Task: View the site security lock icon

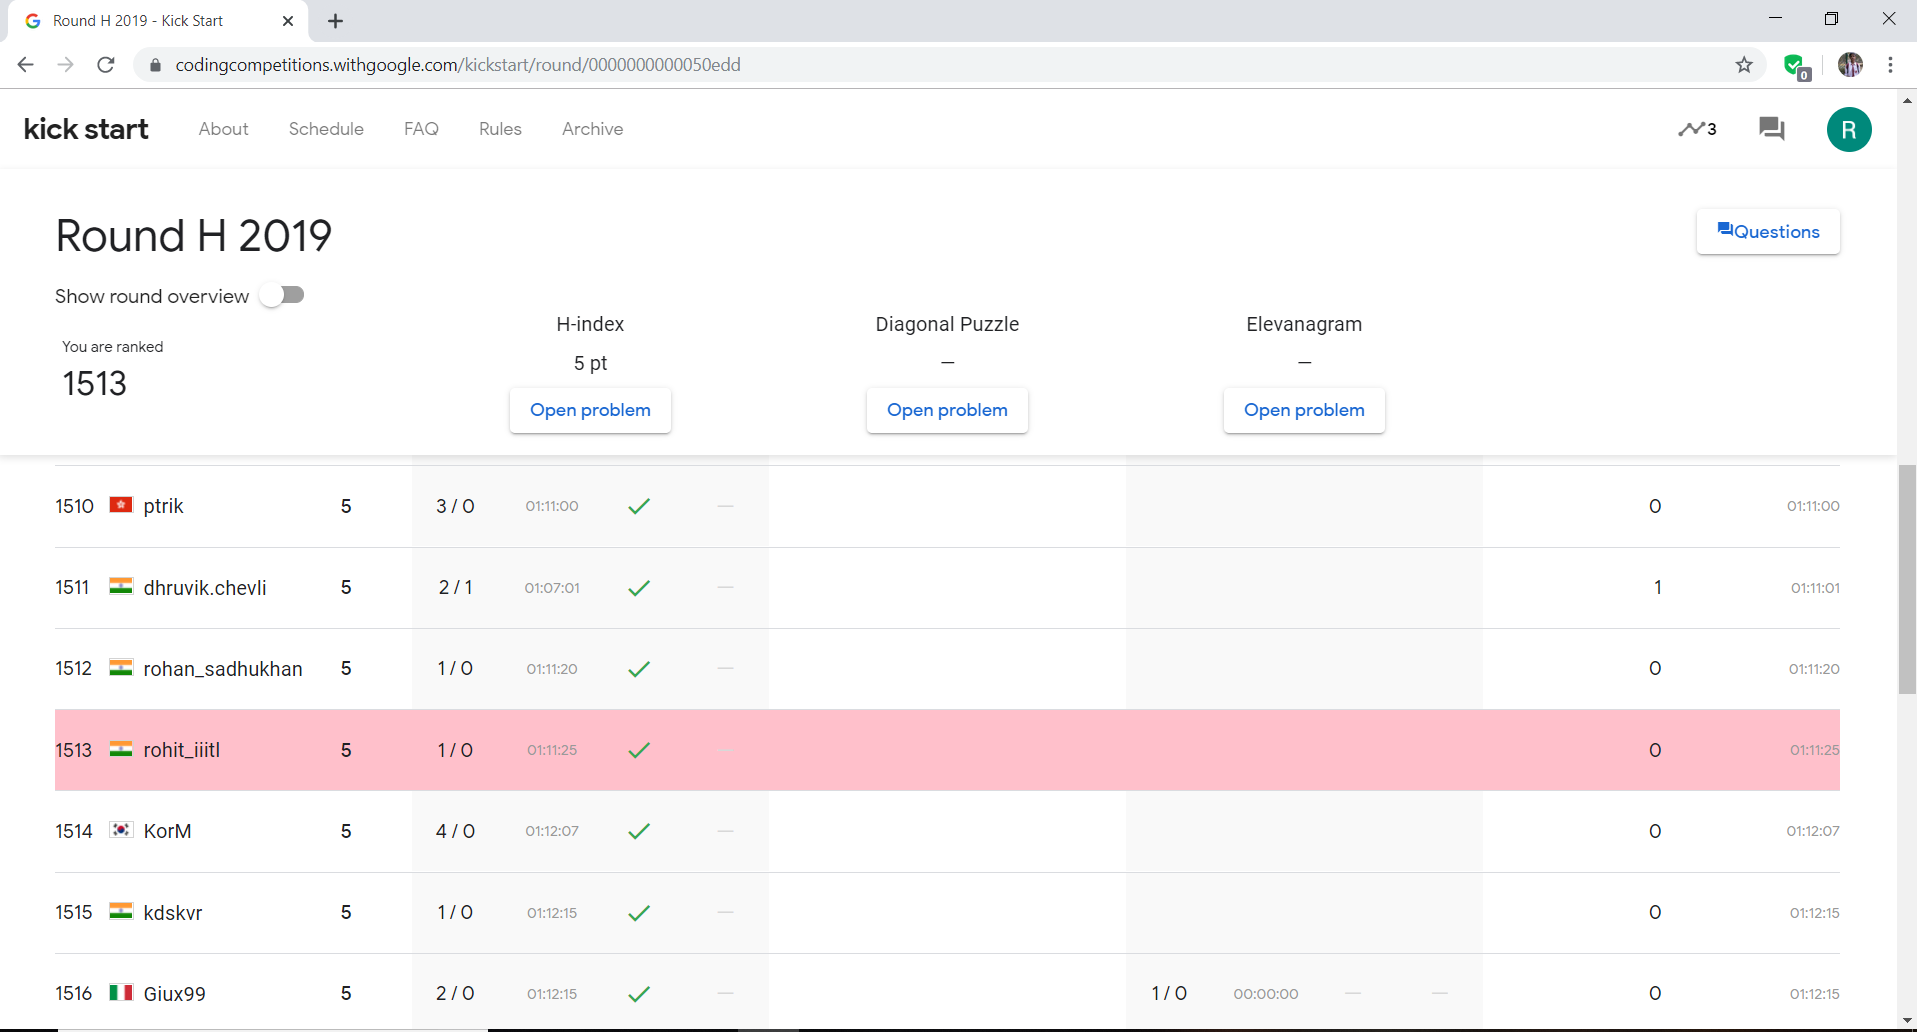Action: [x=154, y=65]
